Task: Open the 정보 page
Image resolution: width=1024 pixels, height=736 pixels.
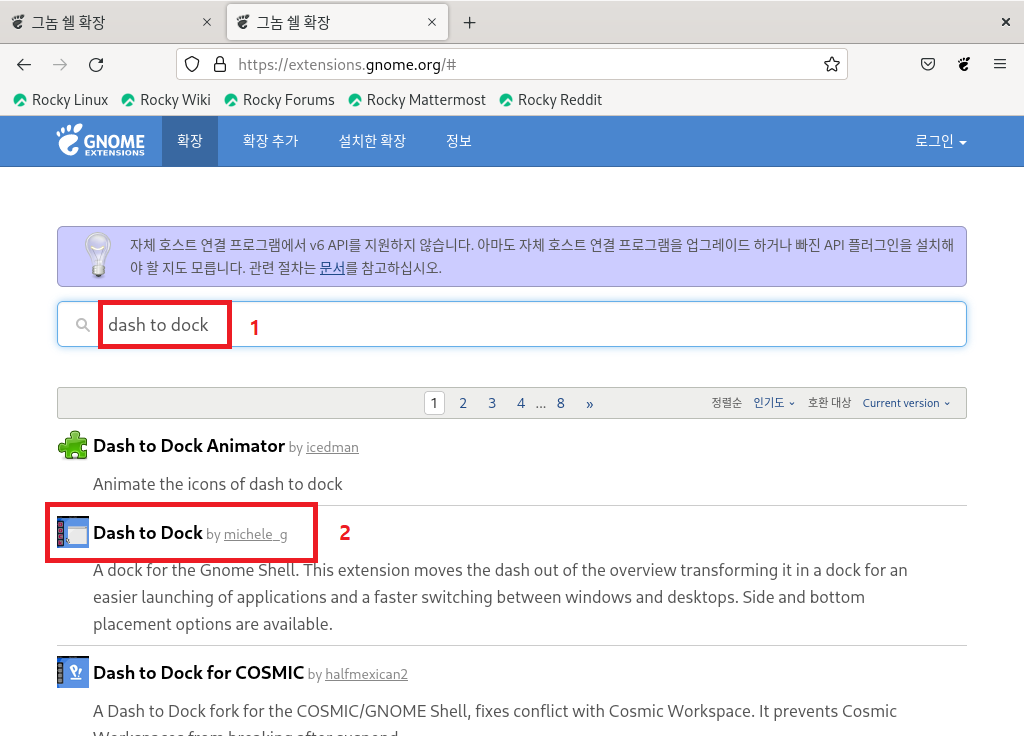Action: point(459,141)
